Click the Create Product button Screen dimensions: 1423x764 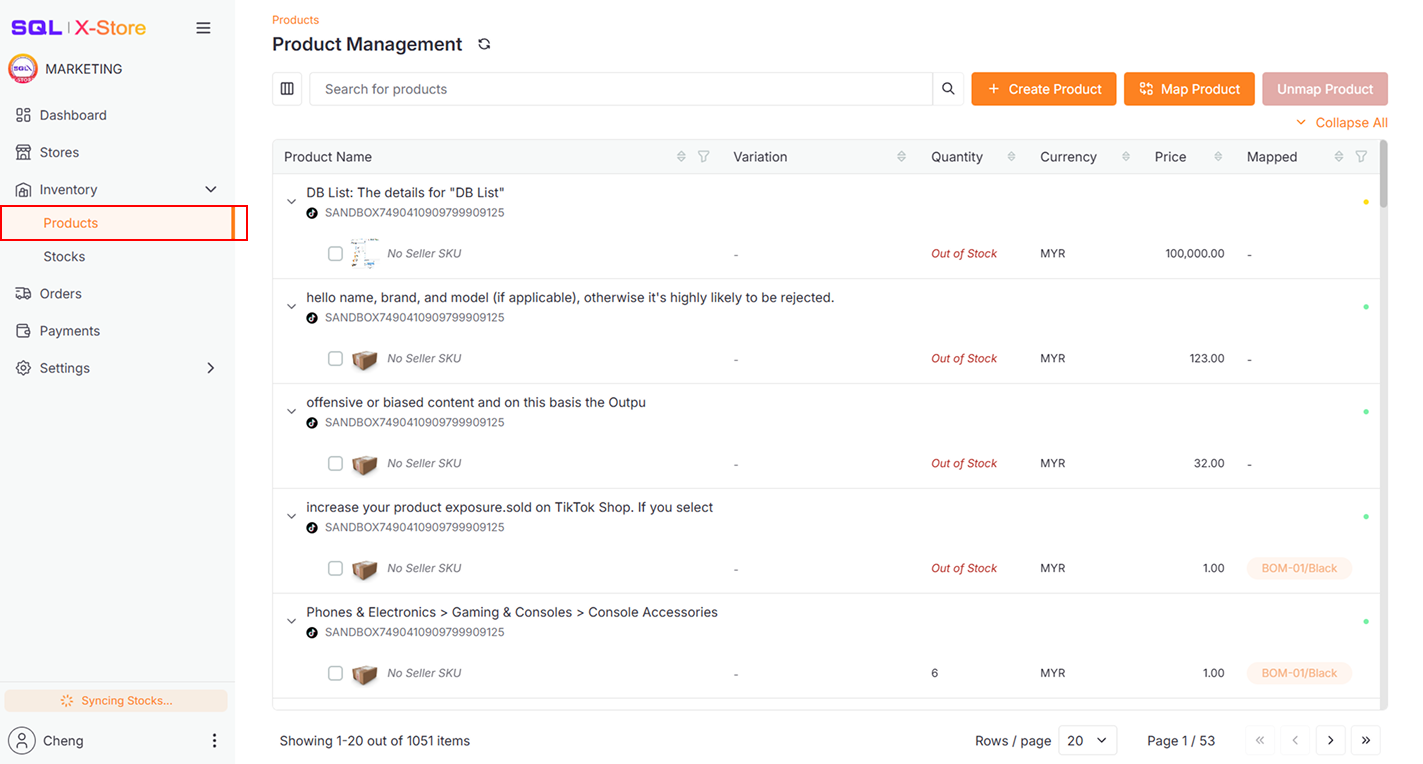pyautogui.click(x=1043, y=88)
